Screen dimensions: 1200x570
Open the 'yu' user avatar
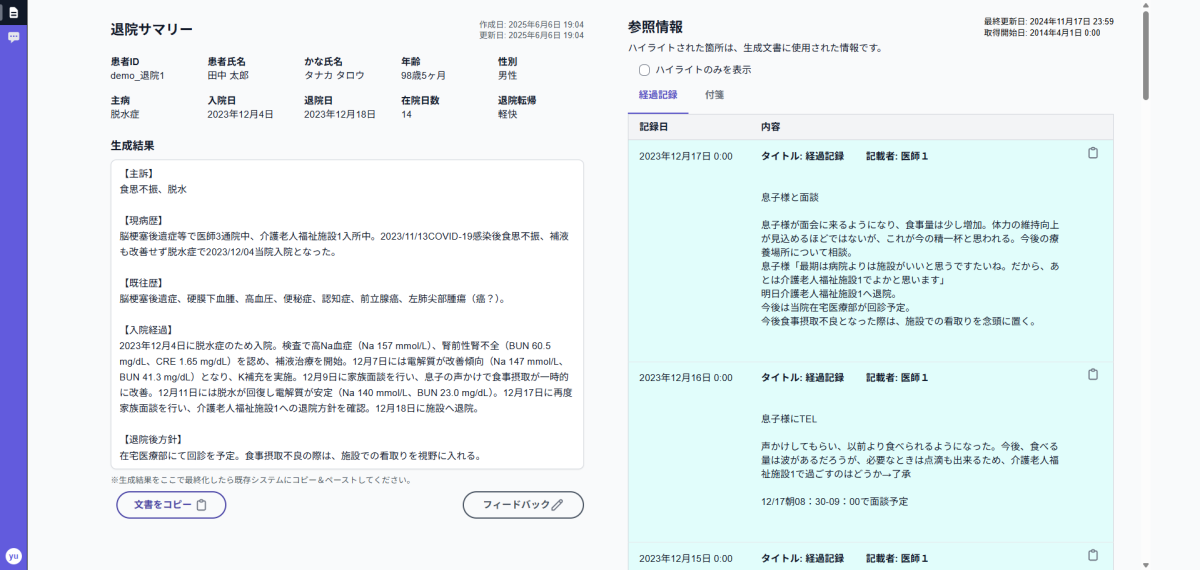[14, 556]
